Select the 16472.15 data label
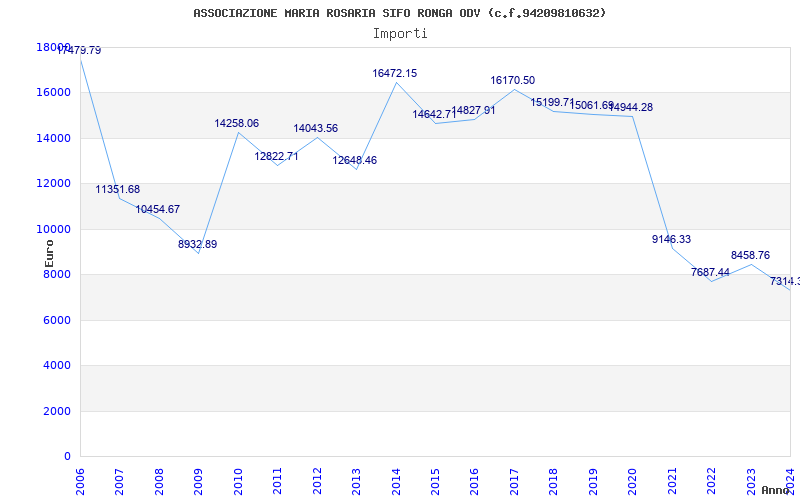 click(394, 73)
